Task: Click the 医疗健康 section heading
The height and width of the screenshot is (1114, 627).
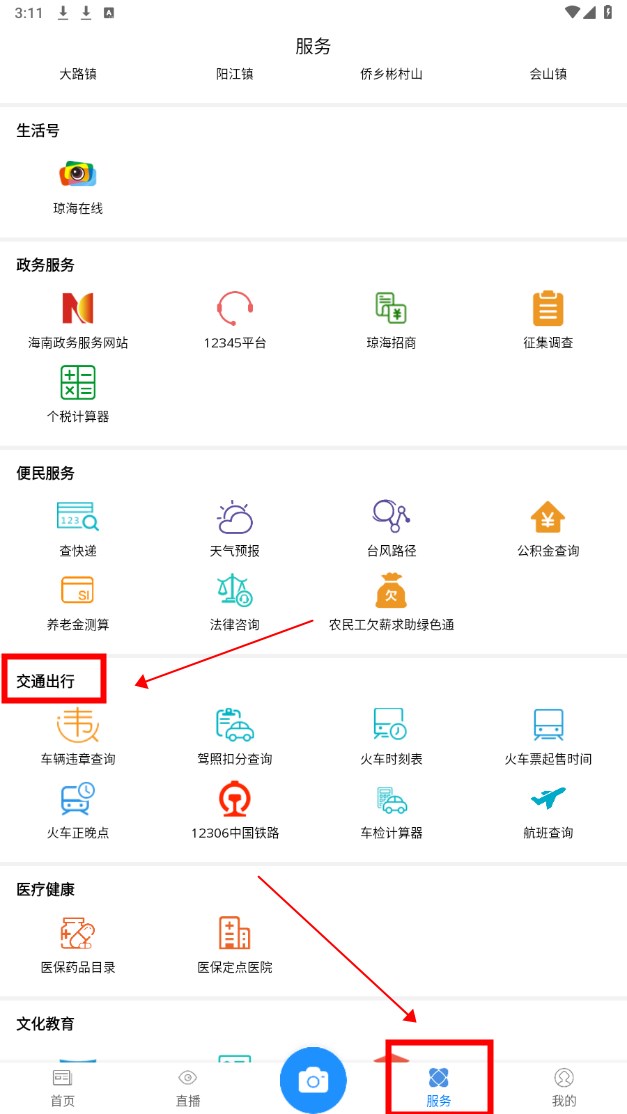Action: [x=45, y=889]
